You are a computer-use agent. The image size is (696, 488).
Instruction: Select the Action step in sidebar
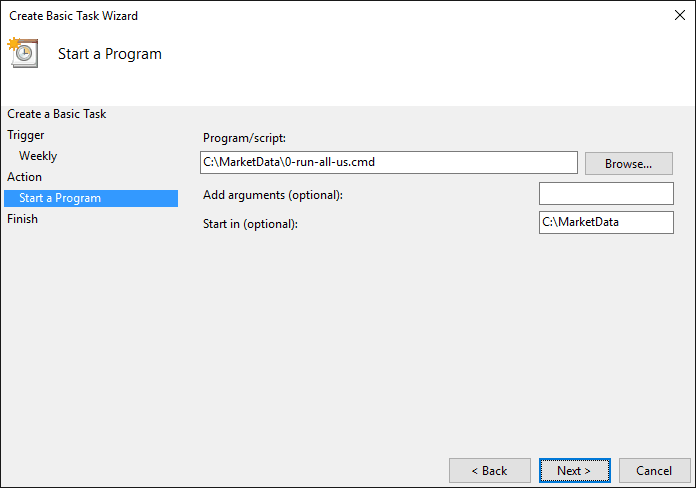click(x=24, y=177)
